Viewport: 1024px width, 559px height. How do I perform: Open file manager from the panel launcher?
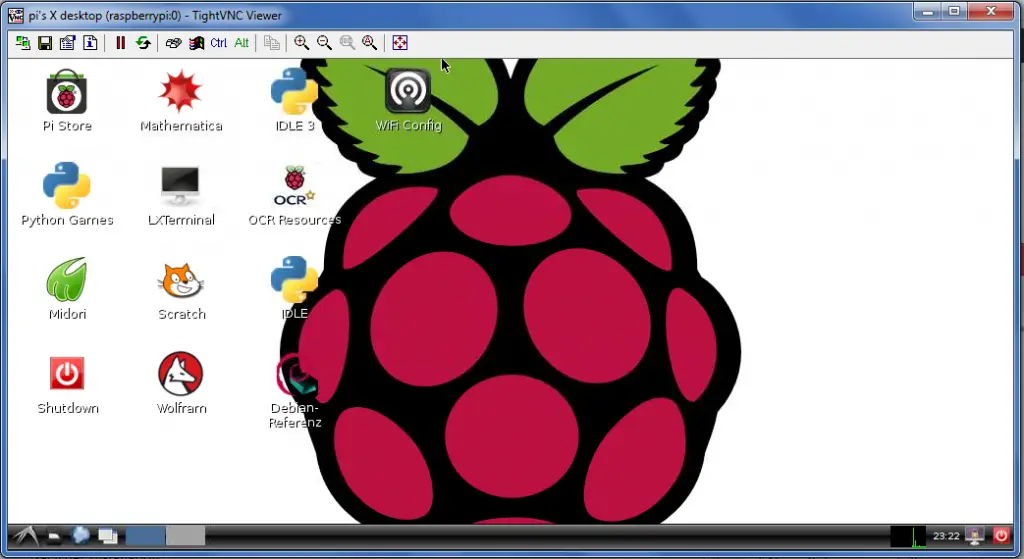coord(54,537)
